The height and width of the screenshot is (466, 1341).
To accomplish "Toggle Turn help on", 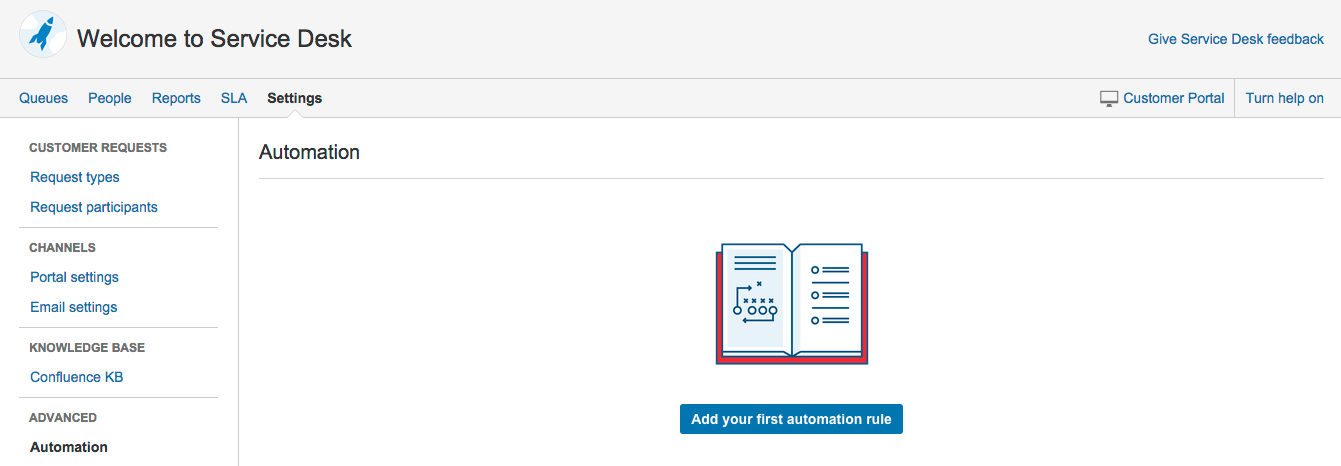I will coord(1285,98).
